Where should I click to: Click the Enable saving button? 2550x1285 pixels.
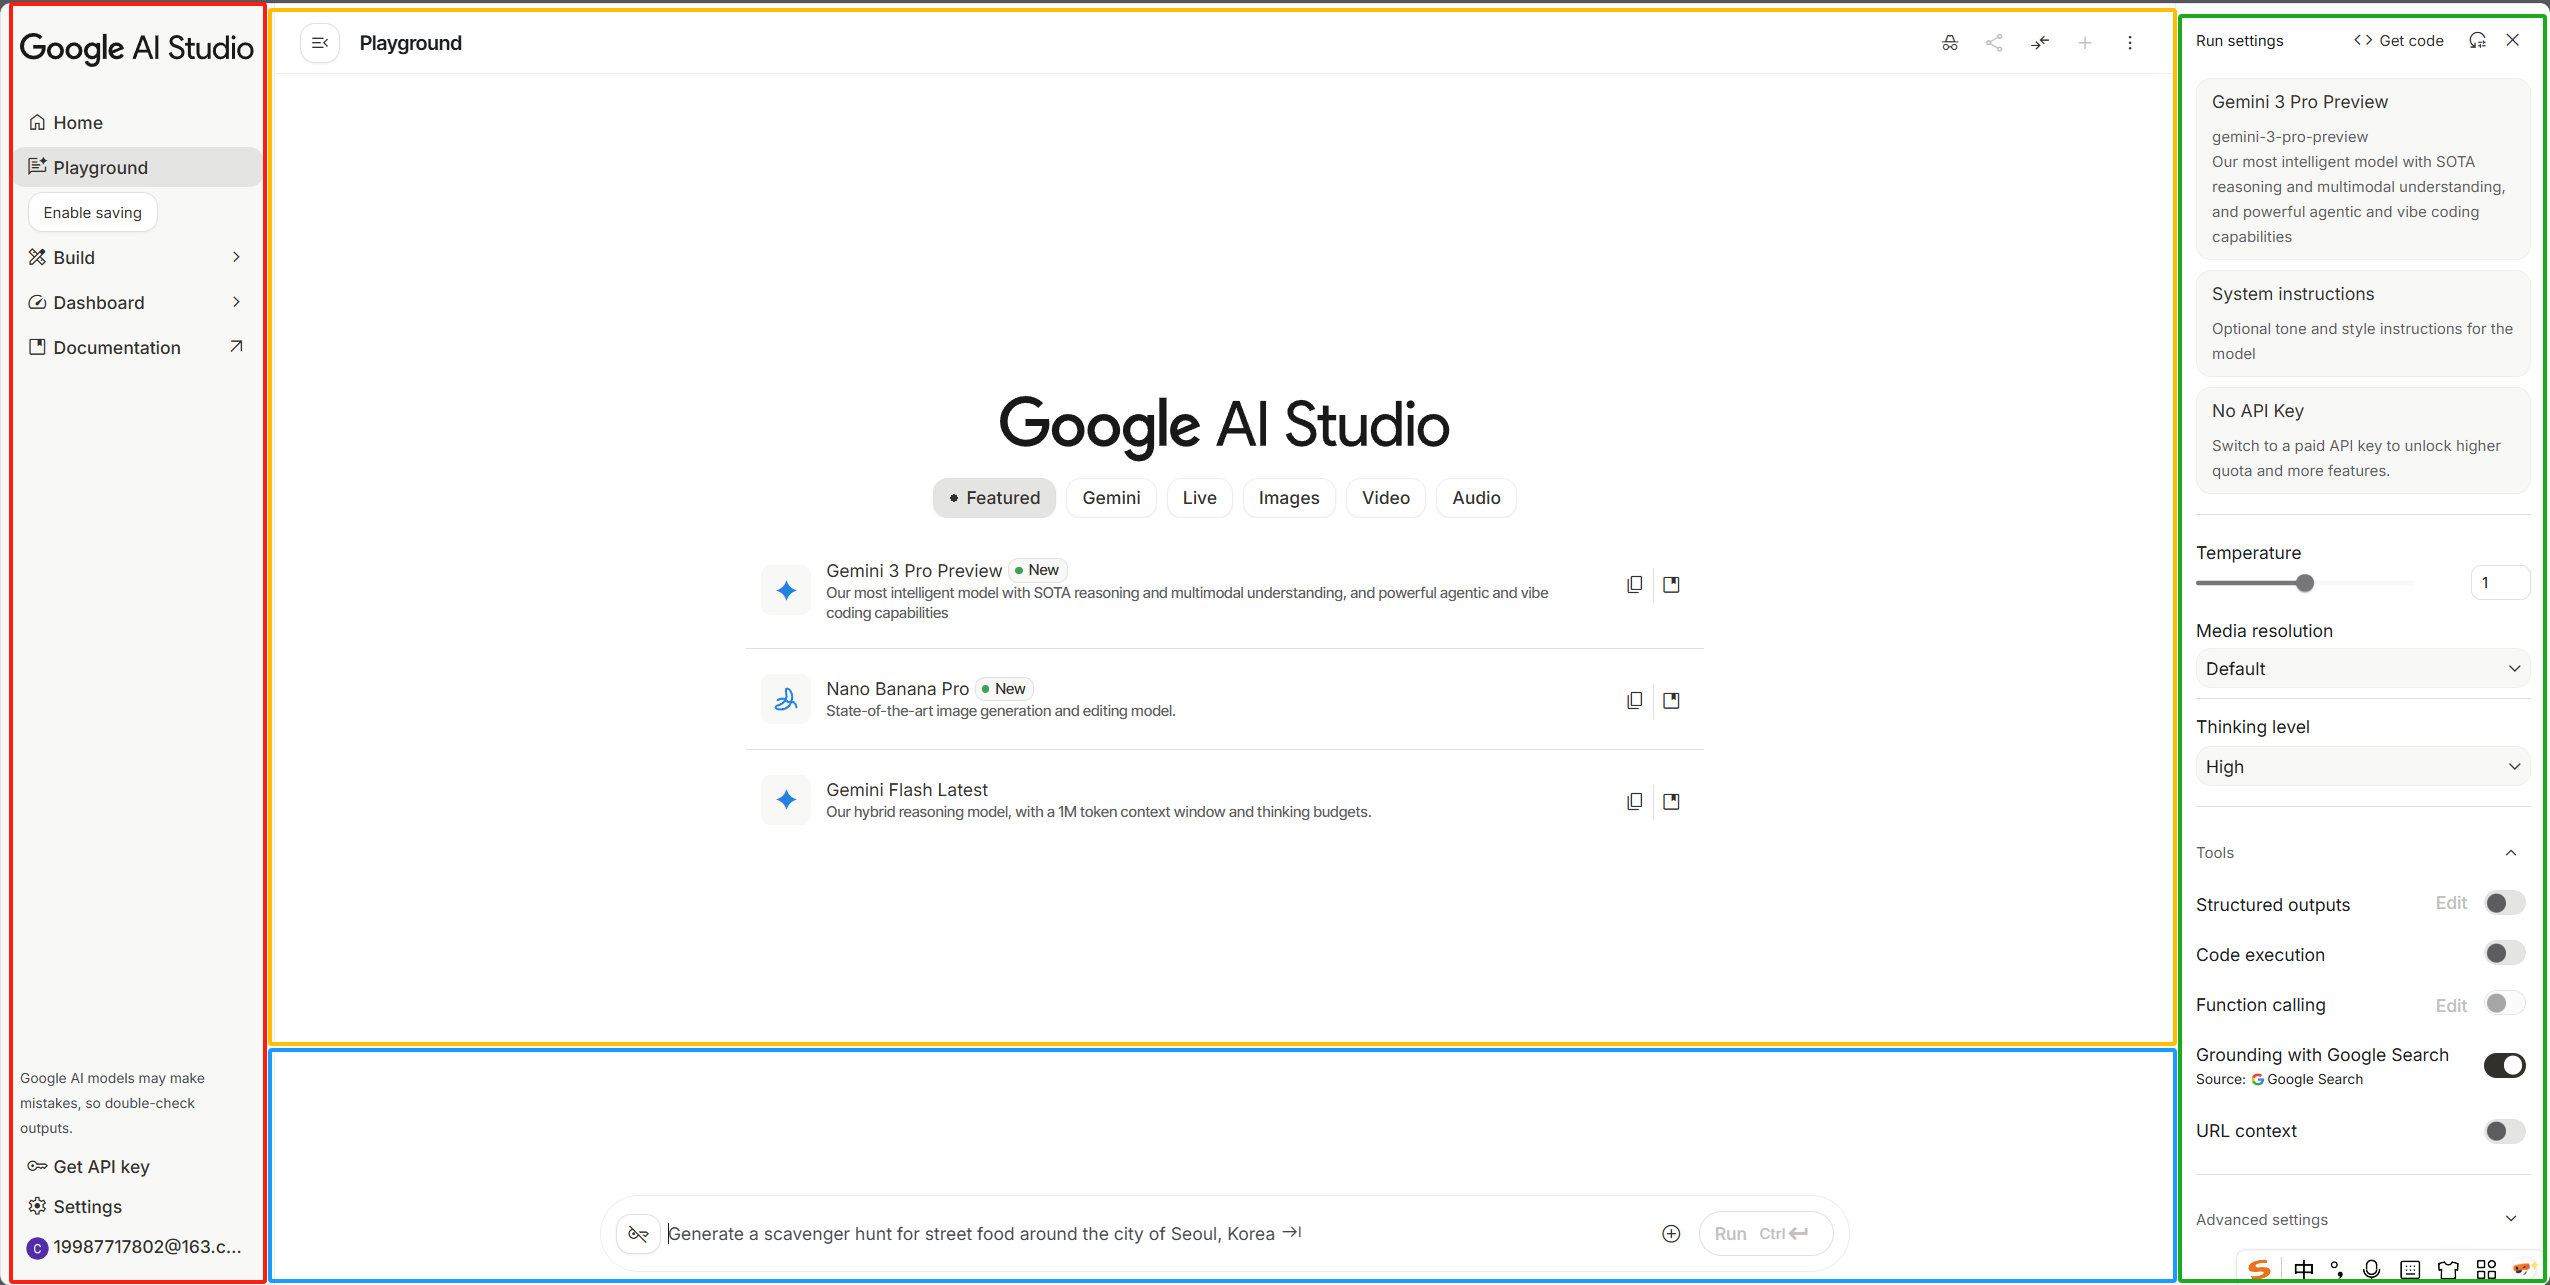[x=93, y=212]
